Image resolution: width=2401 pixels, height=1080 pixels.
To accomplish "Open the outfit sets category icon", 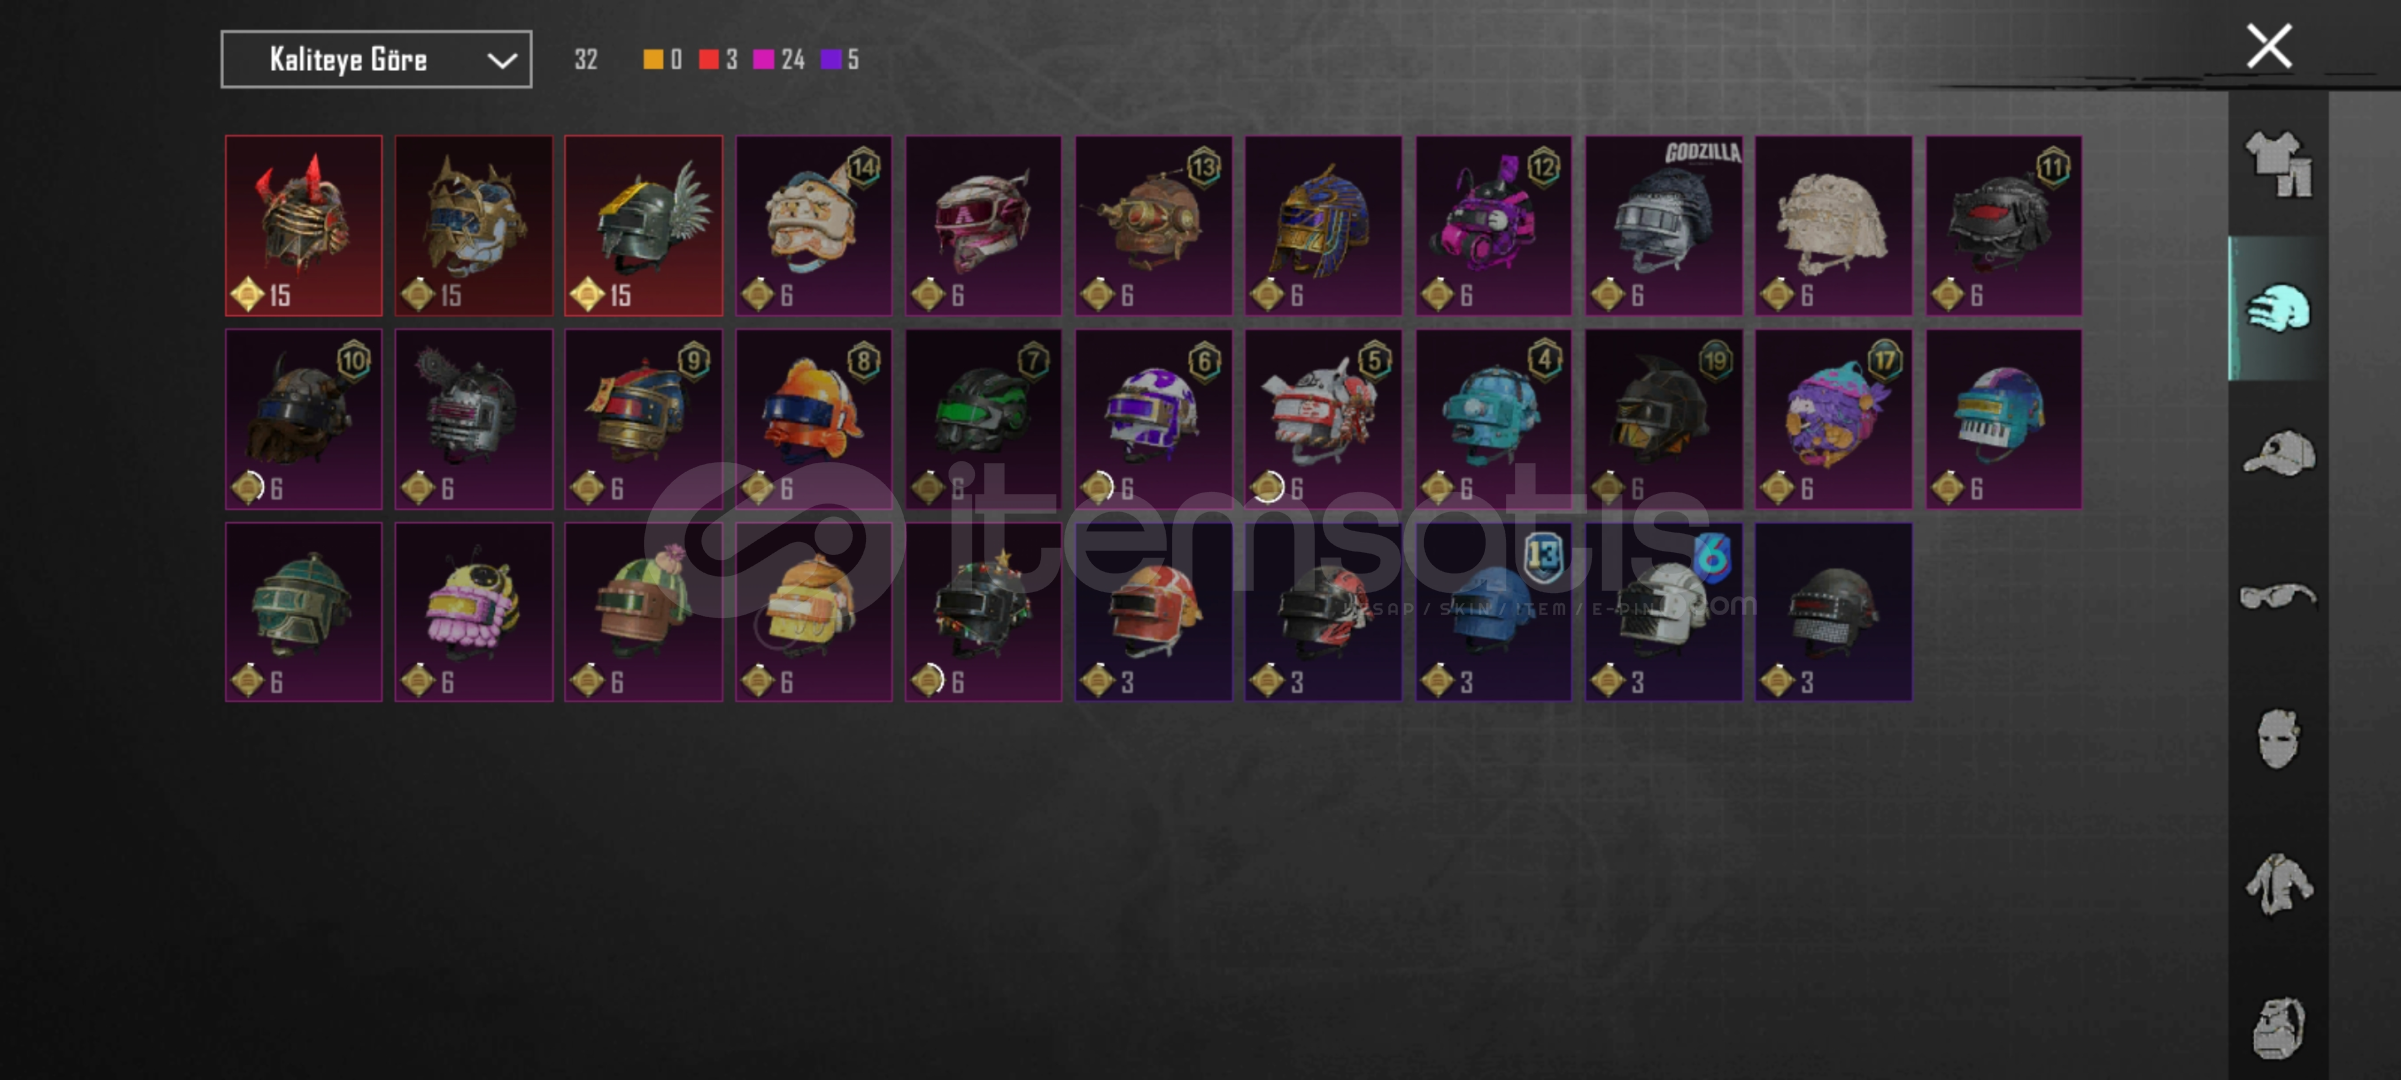I will (x=2279, y=164).
